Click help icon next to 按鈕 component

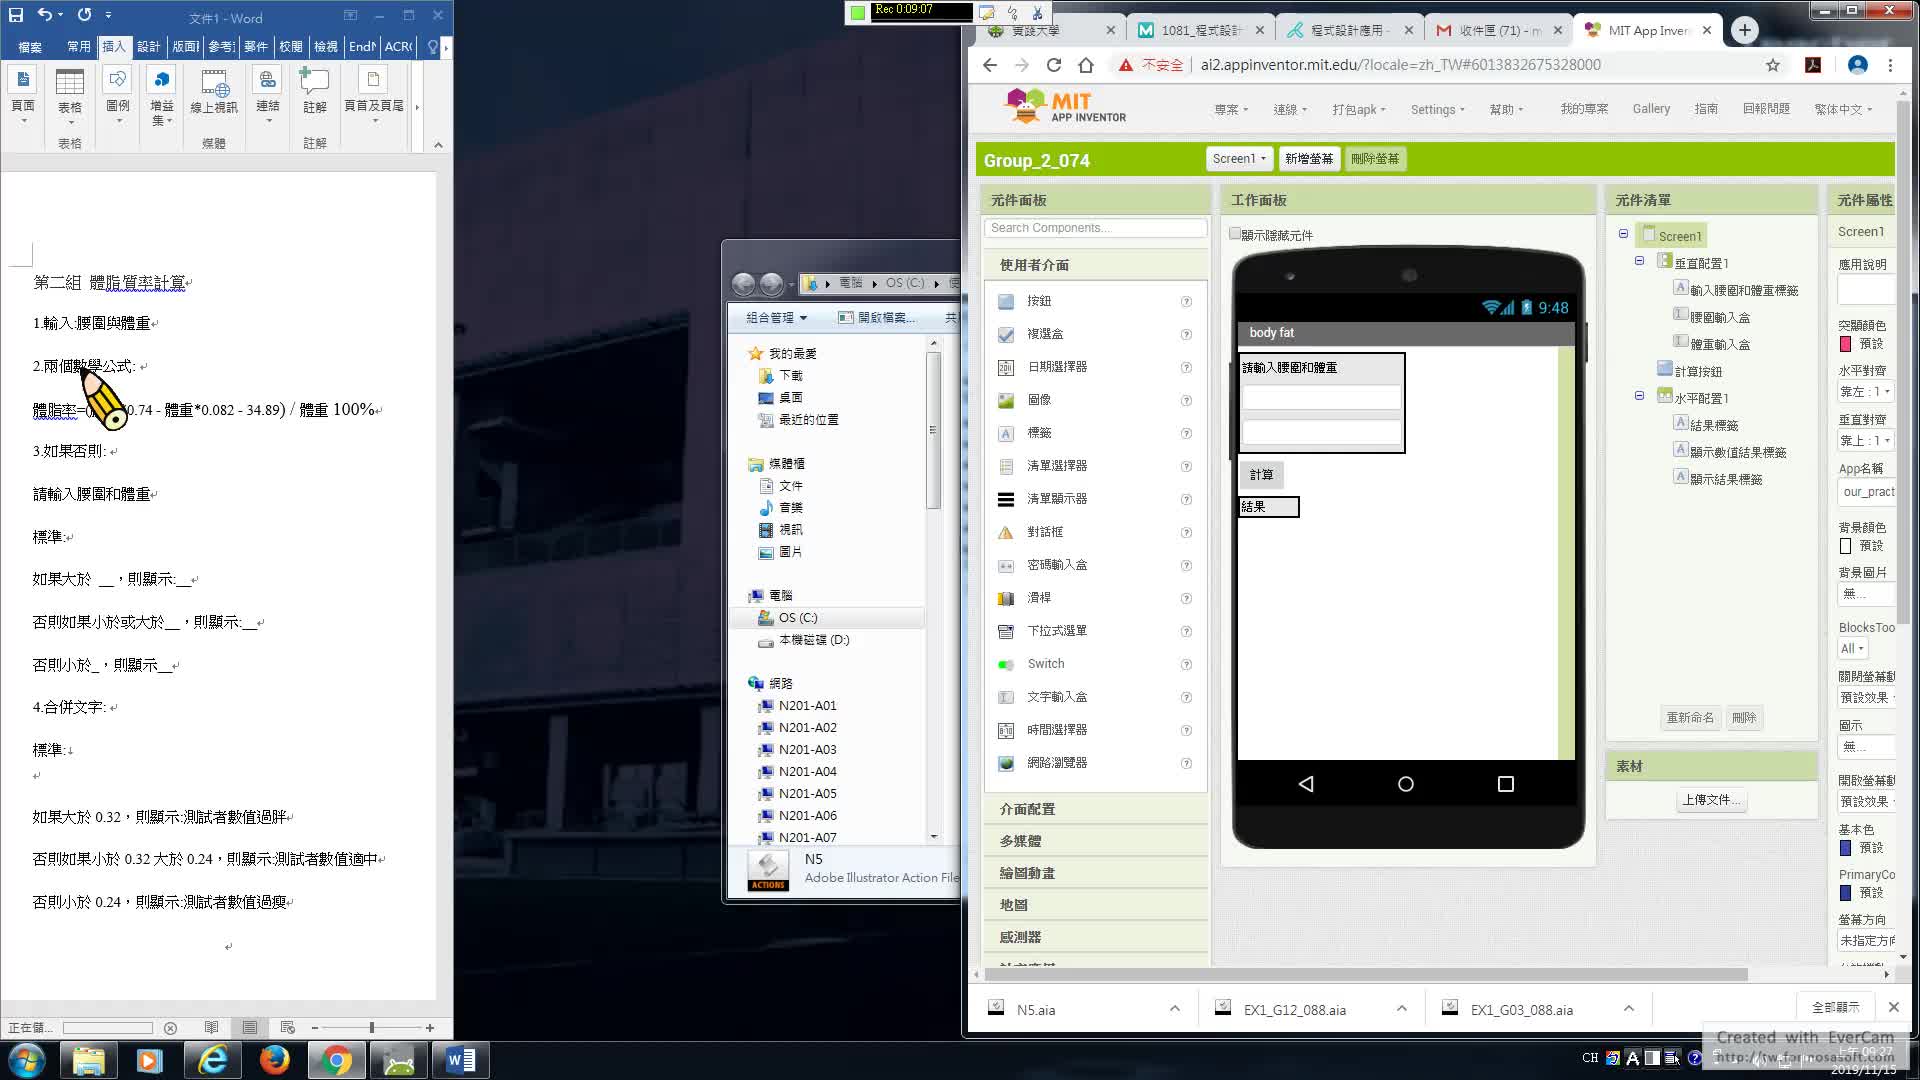click(1186, 301)
